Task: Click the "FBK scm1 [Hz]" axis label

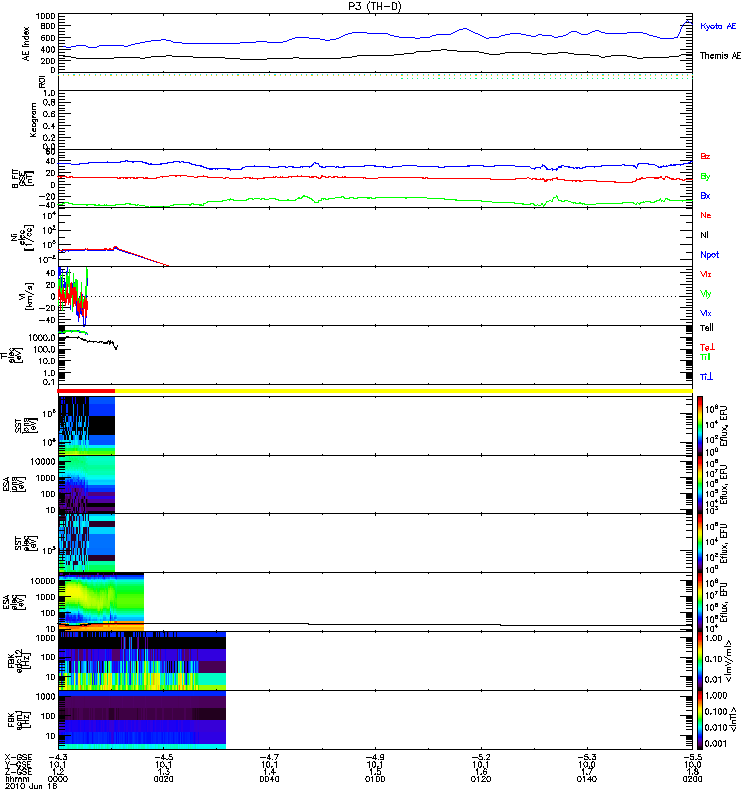Action: click(x=19, y=720)
